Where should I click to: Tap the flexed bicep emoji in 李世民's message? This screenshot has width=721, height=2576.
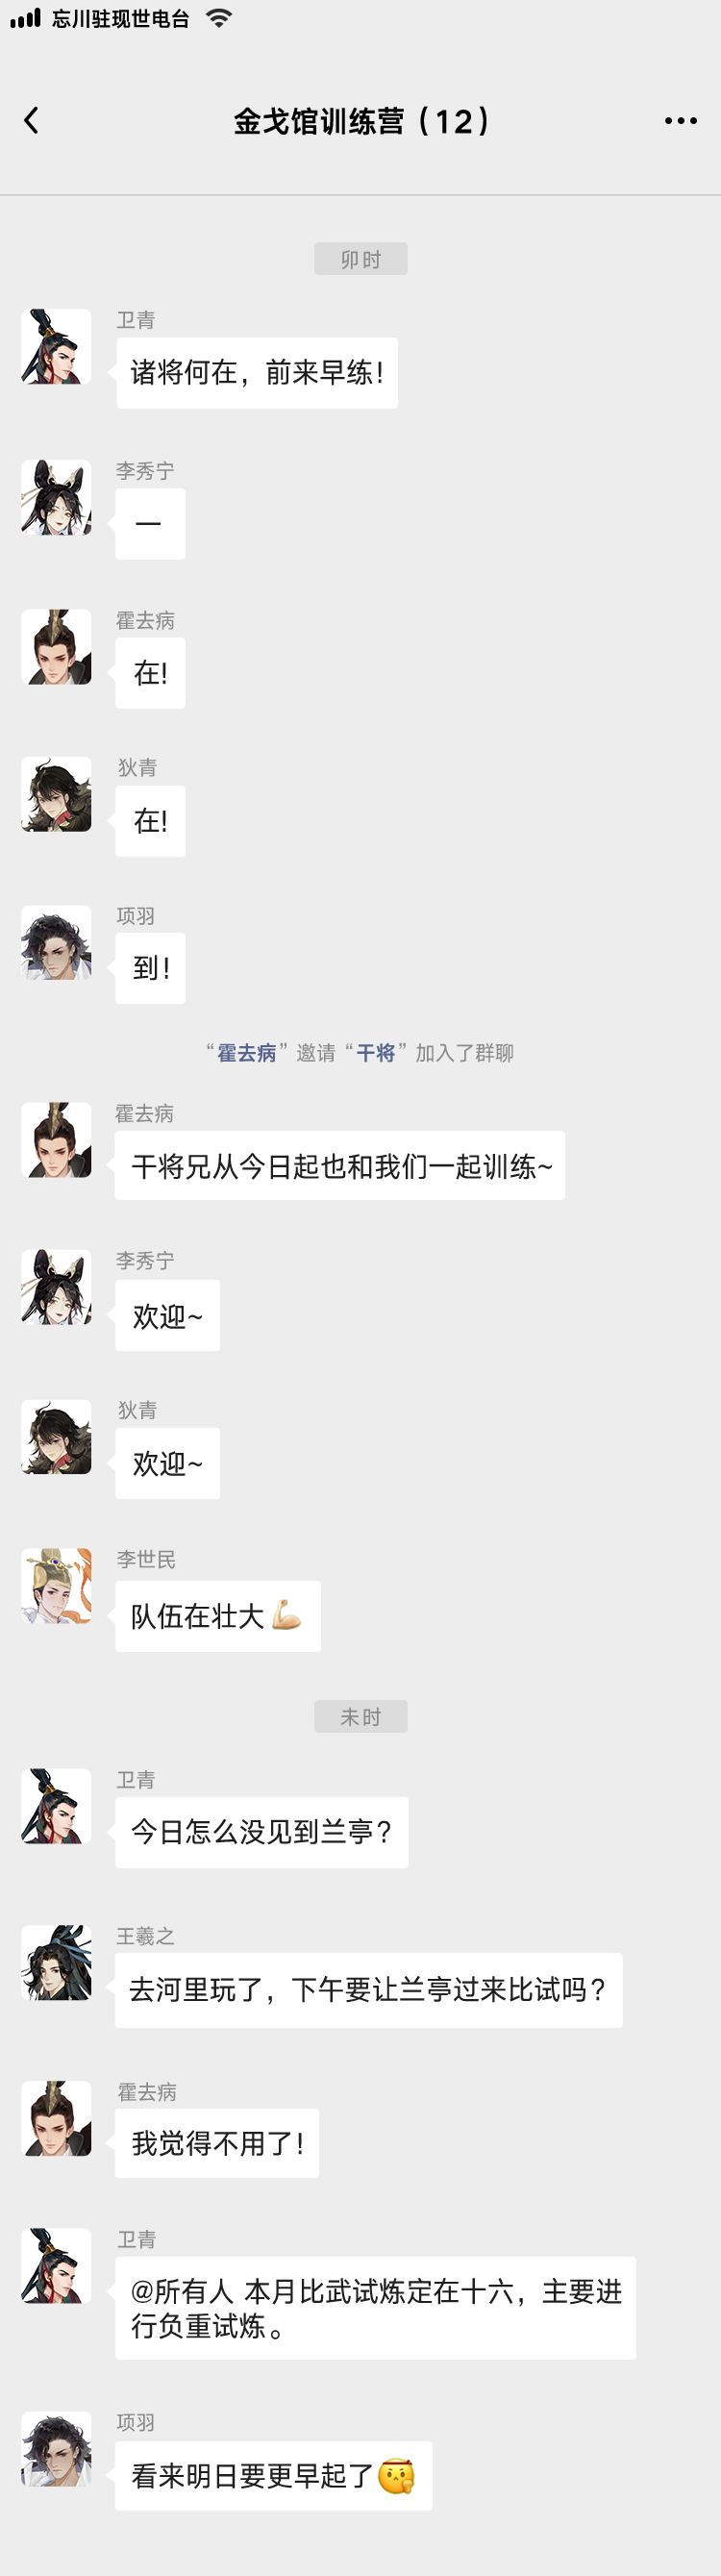(x=286, y=1615)
